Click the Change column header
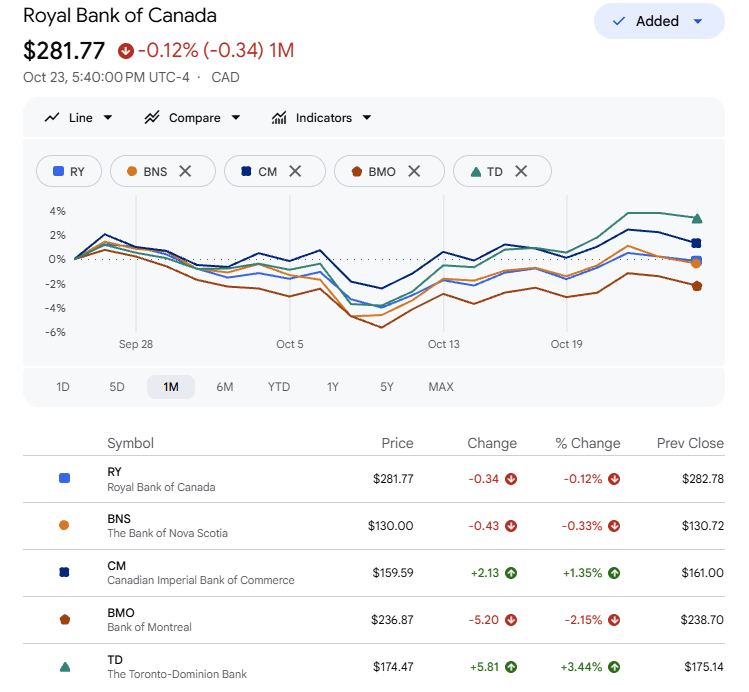Image resolution: width=749 pixels, height=692 pixels. pos(492,443)
